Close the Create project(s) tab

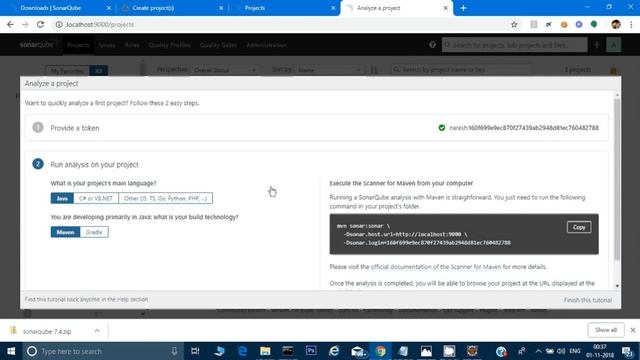(x=221, y=8)
